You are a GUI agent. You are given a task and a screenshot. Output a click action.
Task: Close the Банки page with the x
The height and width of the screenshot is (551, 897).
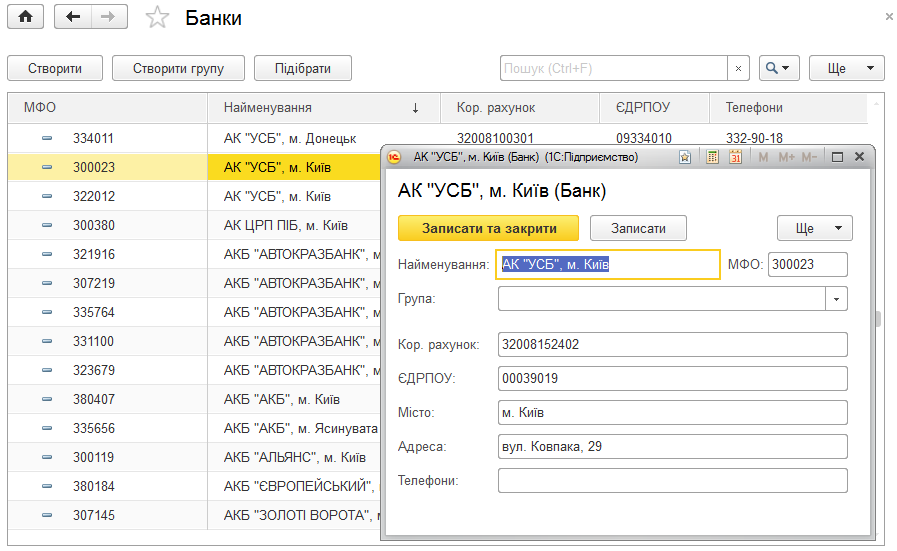click(x=889, y=17)
